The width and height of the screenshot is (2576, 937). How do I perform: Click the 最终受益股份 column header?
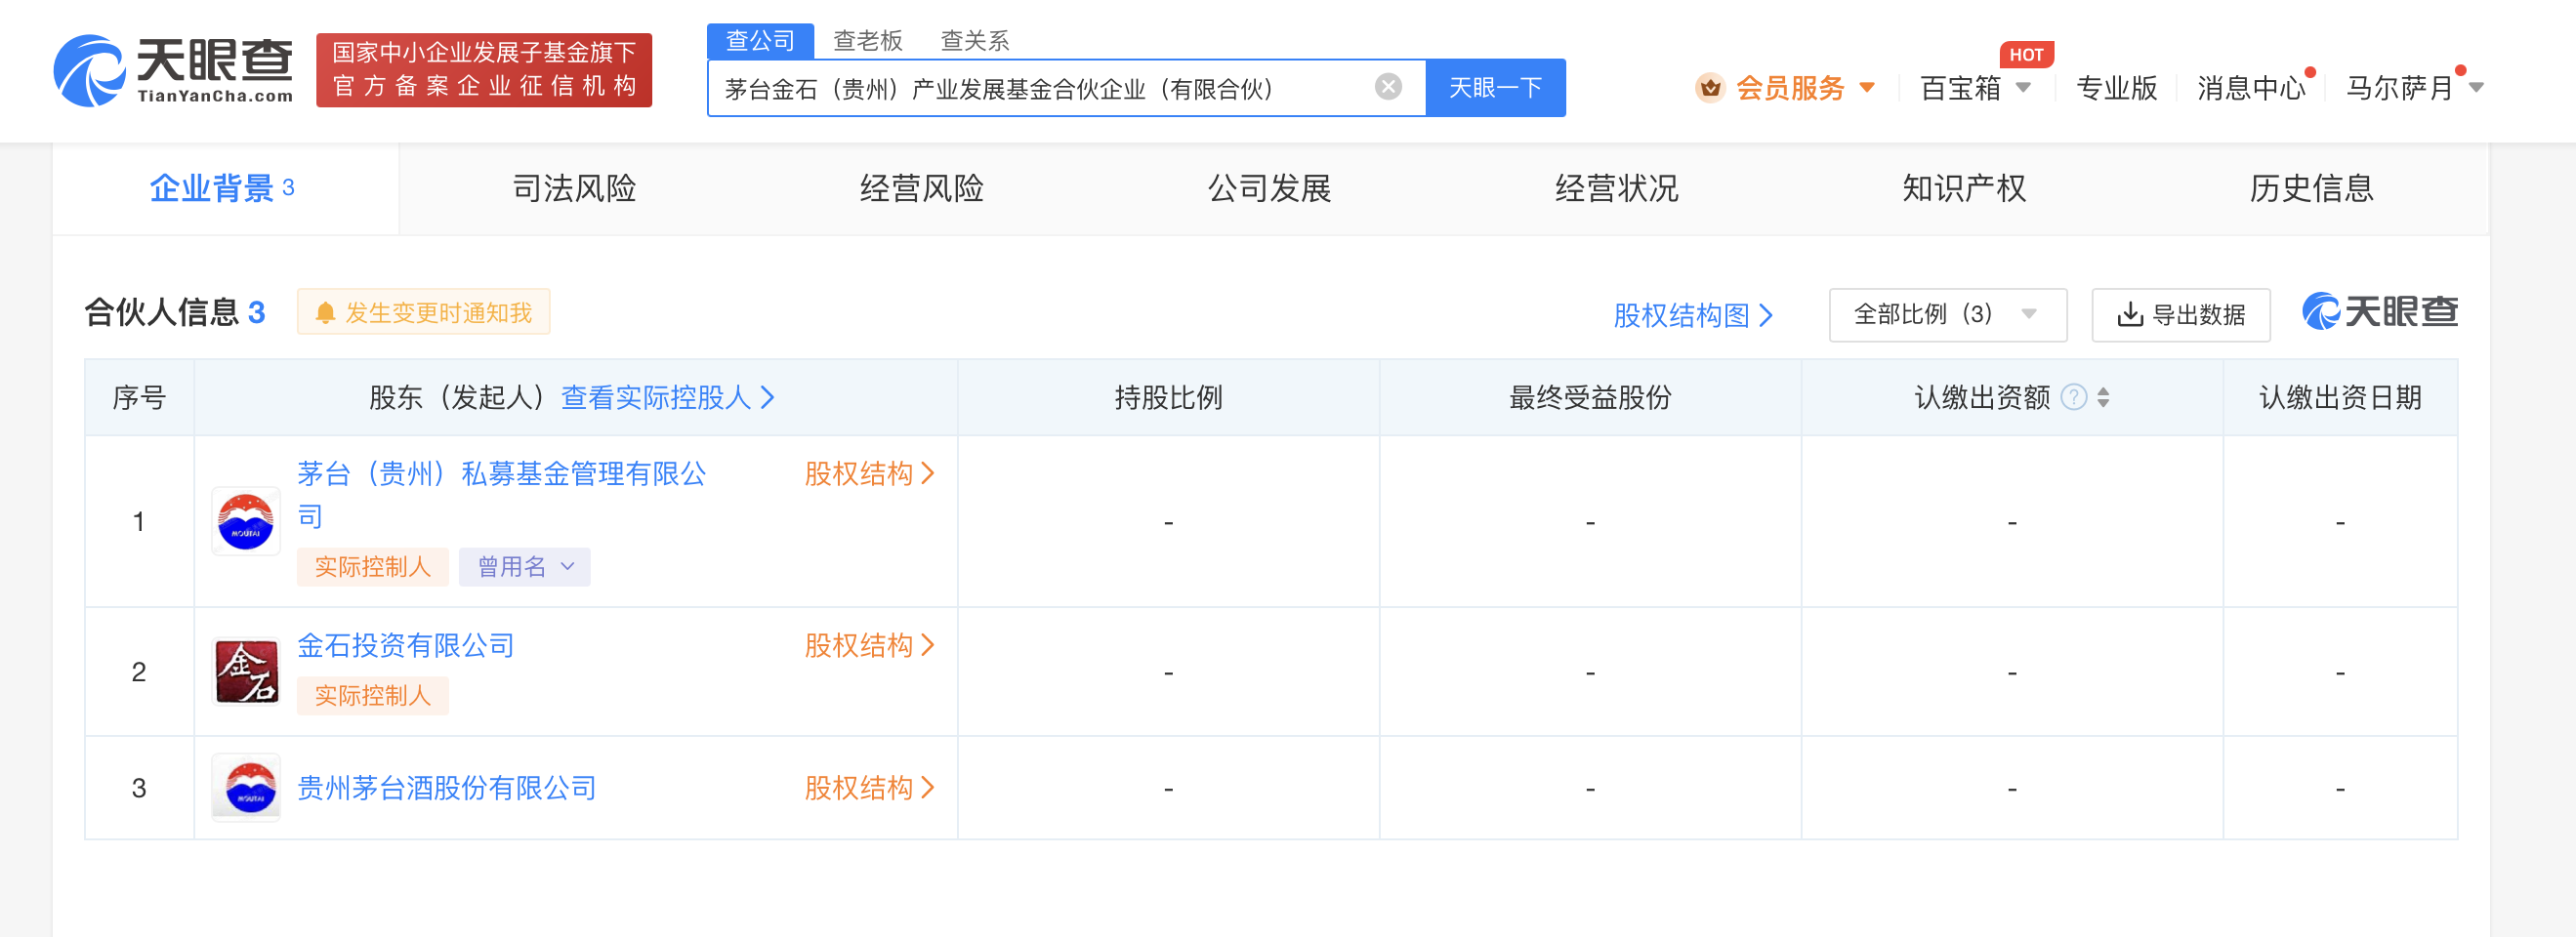1590,397
